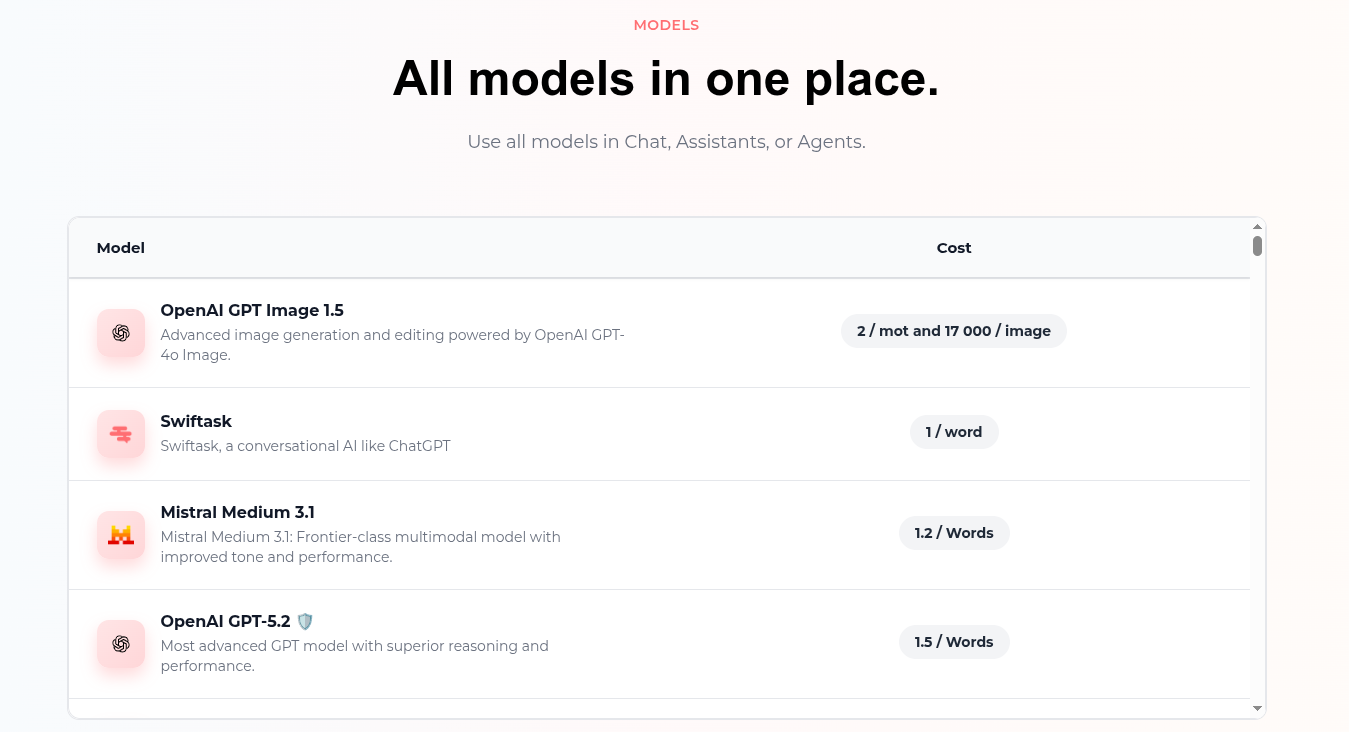Click the Swiftask logo icon
This screenshot has height=732, width=1349.
(x=121, y=434)
